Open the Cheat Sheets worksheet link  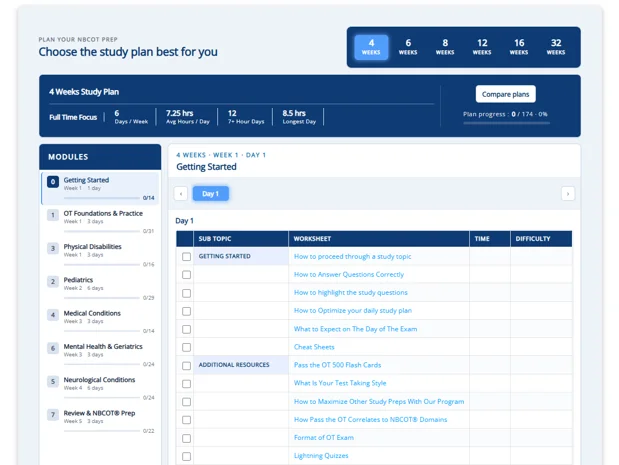tap(314, 347)
